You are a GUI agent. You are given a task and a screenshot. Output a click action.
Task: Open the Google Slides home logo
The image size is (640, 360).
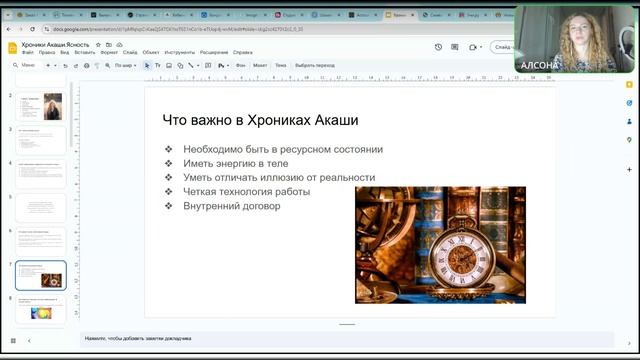13,48
